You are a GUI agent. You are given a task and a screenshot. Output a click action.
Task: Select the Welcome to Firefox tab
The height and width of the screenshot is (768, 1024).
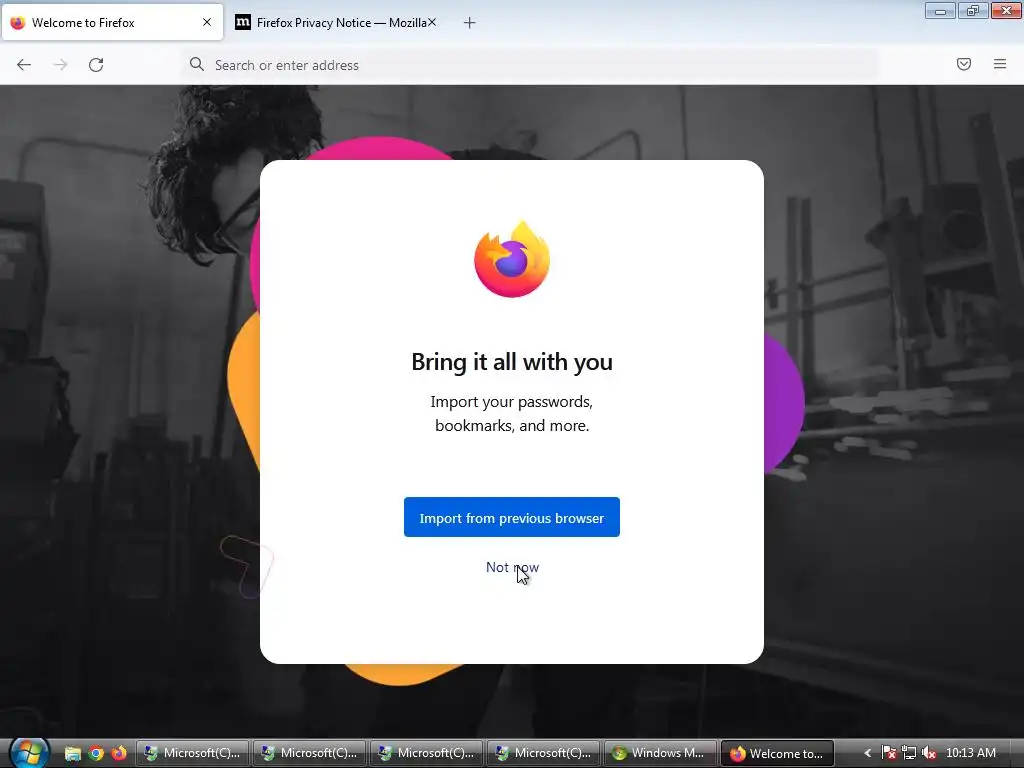[x=112, y=23]
